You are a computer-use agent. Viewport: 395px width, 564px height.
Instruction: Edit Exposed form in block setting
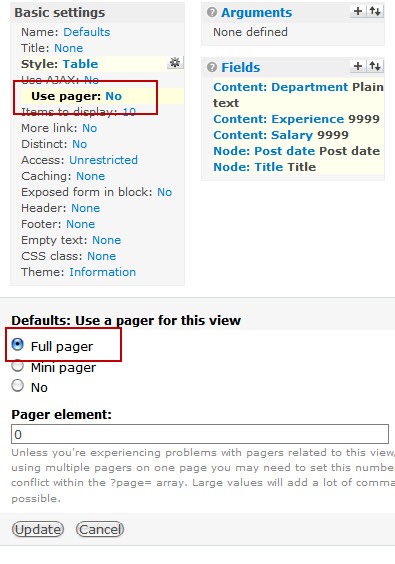tap(164, 192)
